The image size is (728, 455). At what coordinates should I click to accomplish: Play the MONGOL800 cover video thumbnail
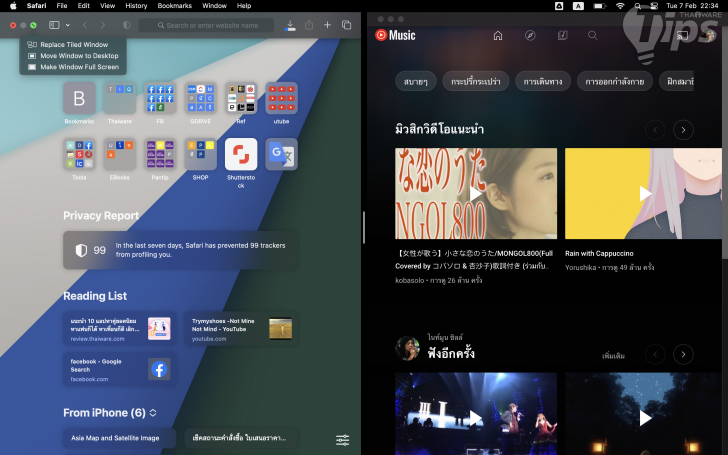476,194
